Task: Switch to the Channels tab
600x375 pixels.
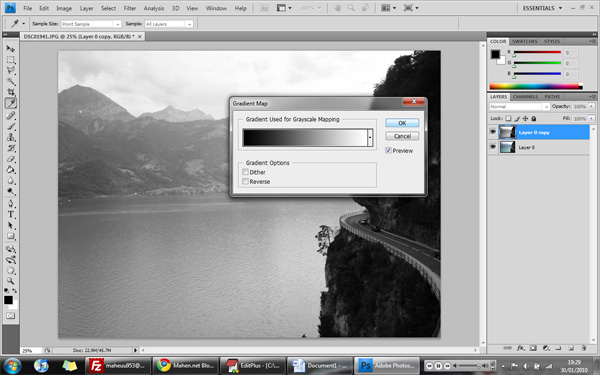Action: click(x=525, y=97)
